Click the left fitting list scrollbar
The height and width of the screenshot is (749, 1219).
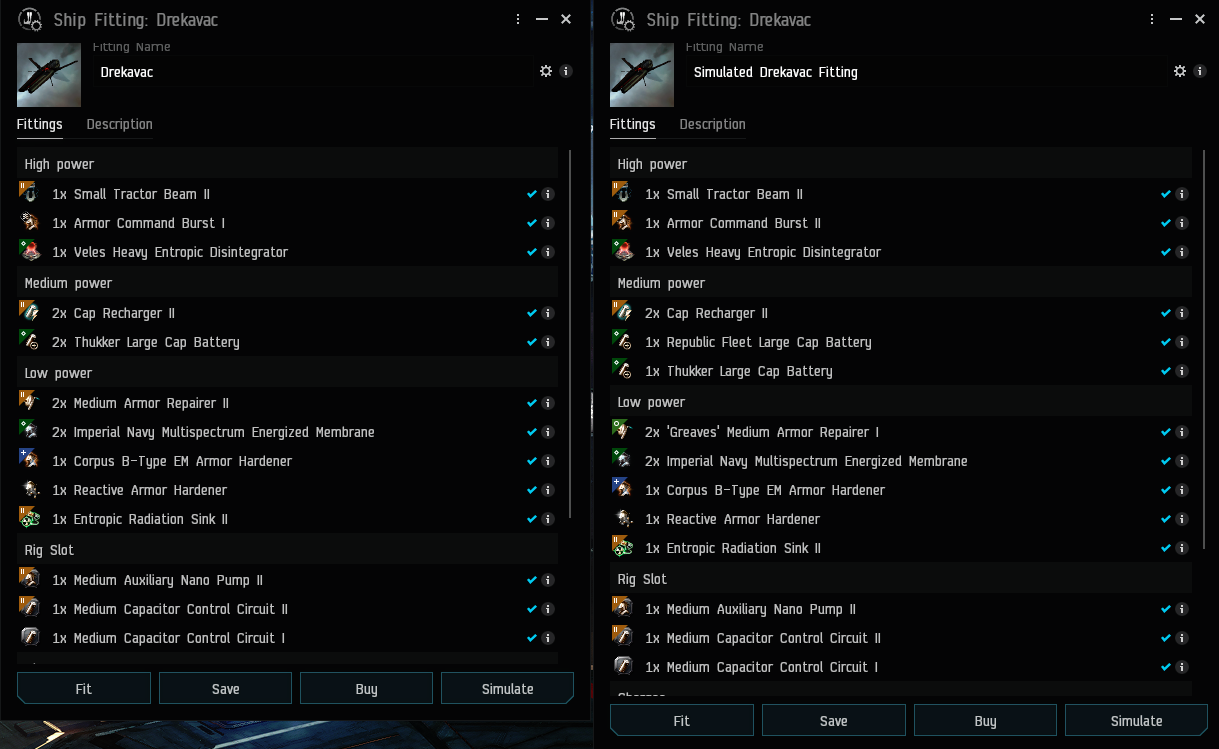point(570,333)
